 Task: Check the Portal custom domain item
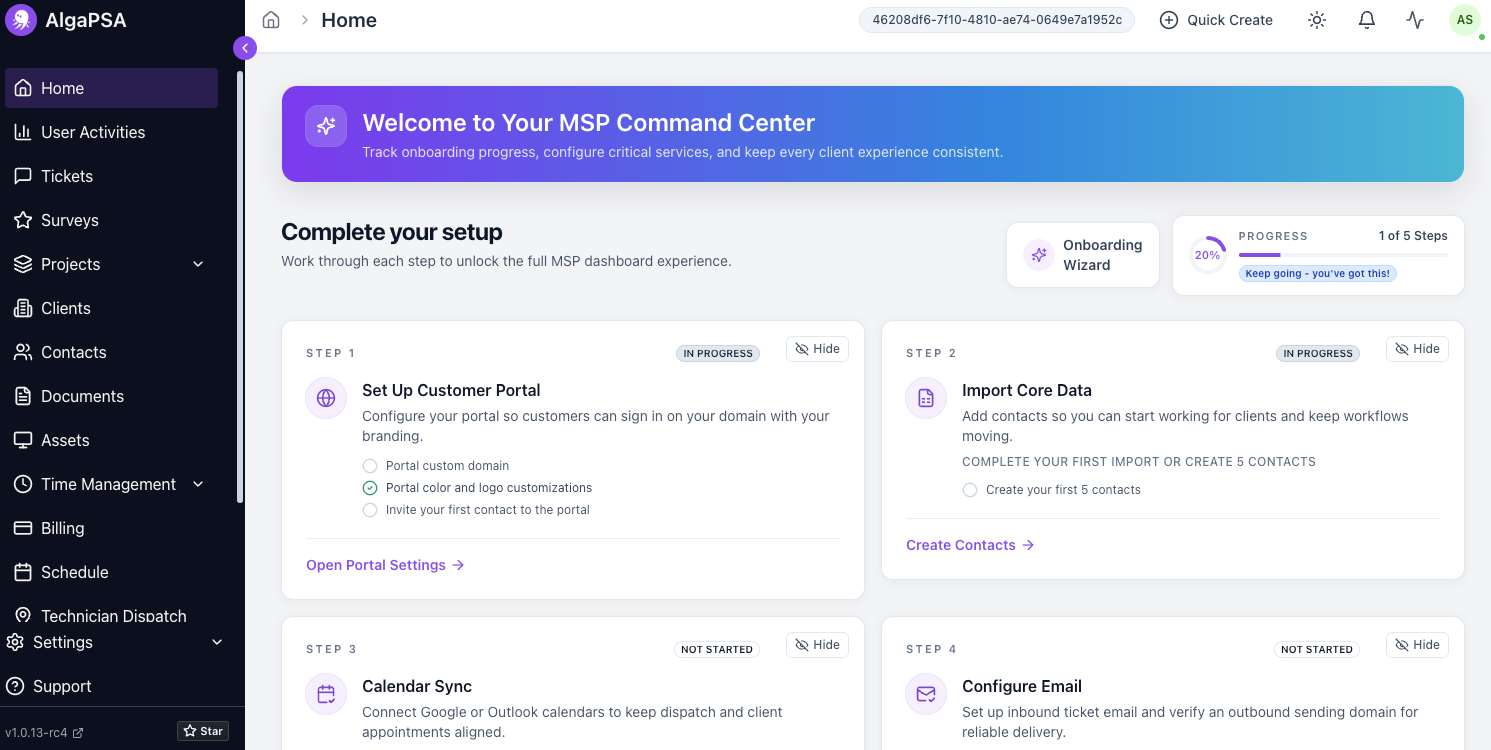(370, 466)
